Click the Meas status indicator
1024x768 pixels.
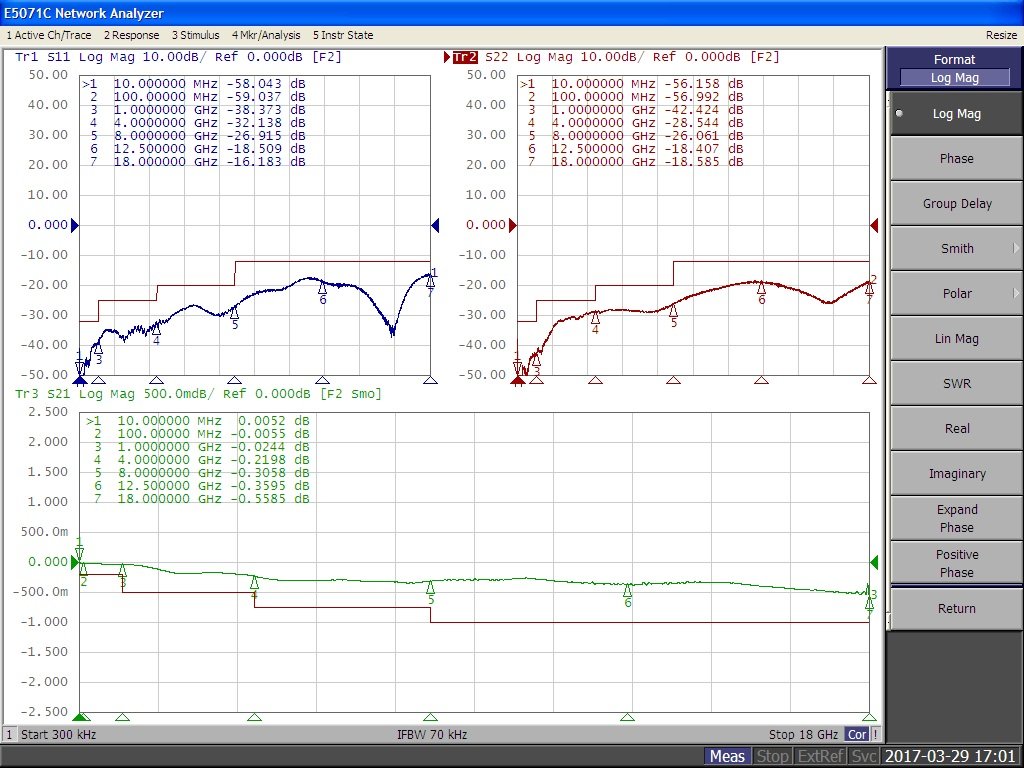coord(727,756)
